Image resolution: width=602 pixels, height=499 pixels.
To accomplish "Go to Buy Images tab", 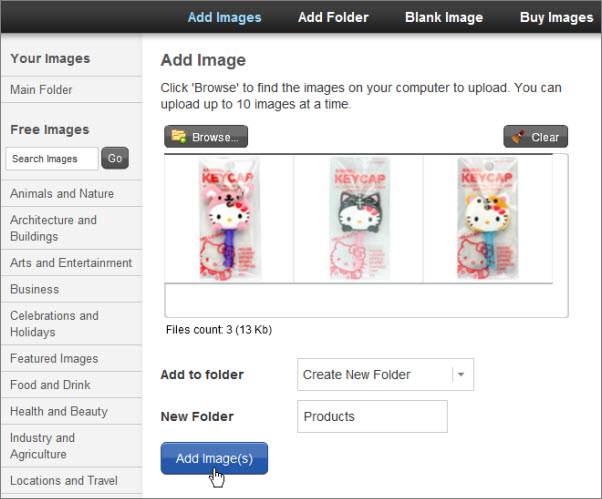I will (556, 17).
